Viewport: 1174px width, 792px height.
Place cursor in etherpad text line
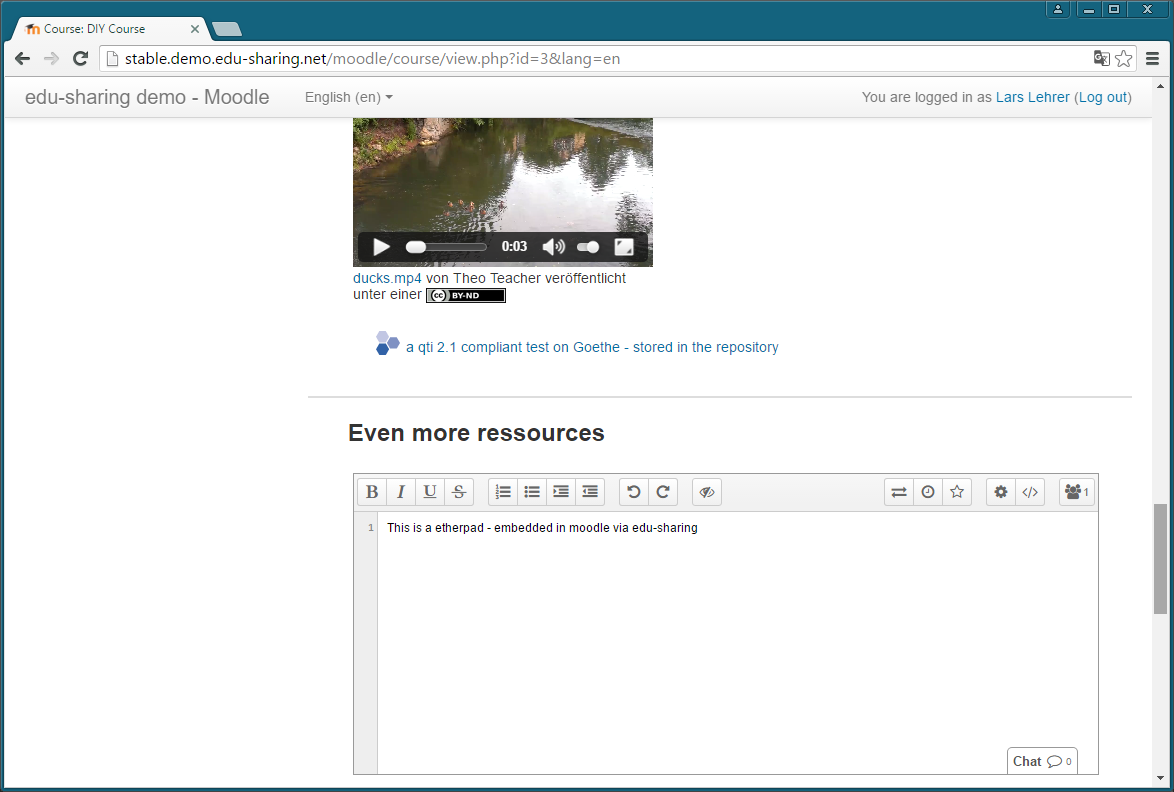542,528
